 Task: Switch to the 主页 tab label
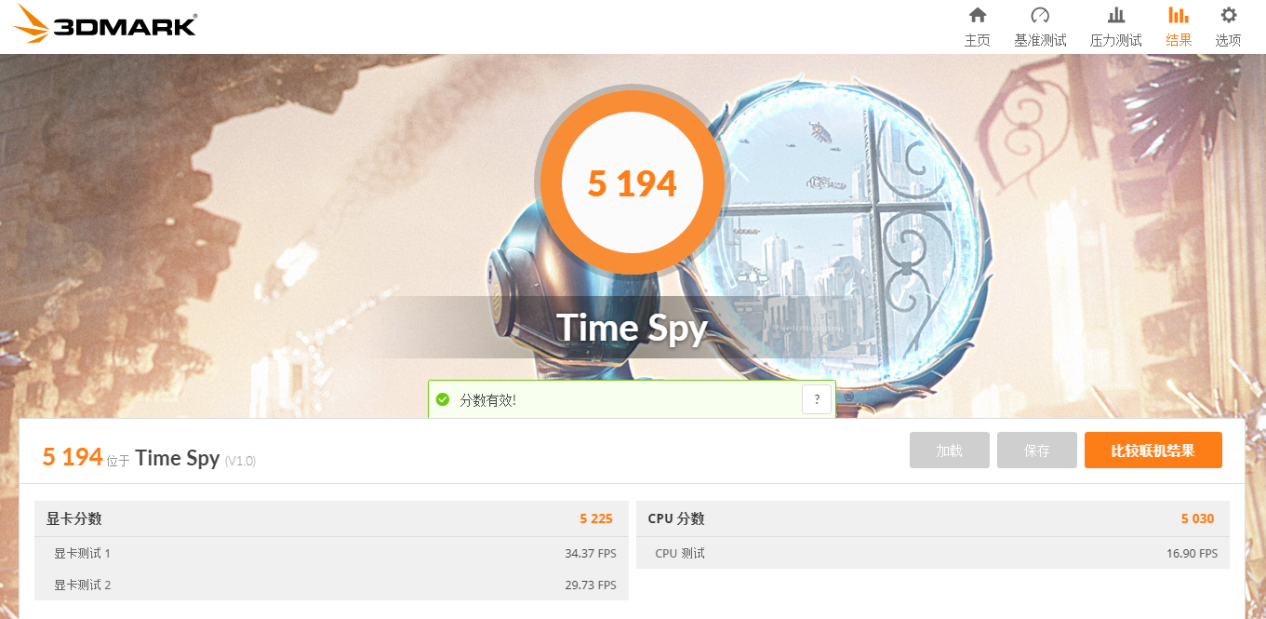tap(977, 40)
